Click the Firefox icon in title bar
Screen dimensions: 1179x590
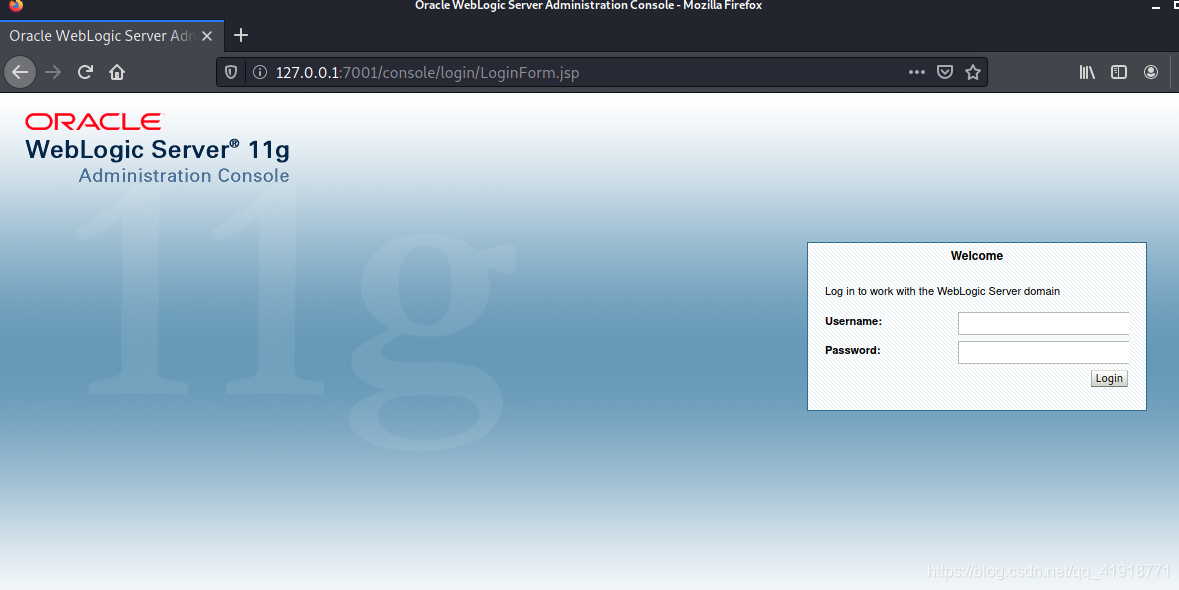(16, 5)
